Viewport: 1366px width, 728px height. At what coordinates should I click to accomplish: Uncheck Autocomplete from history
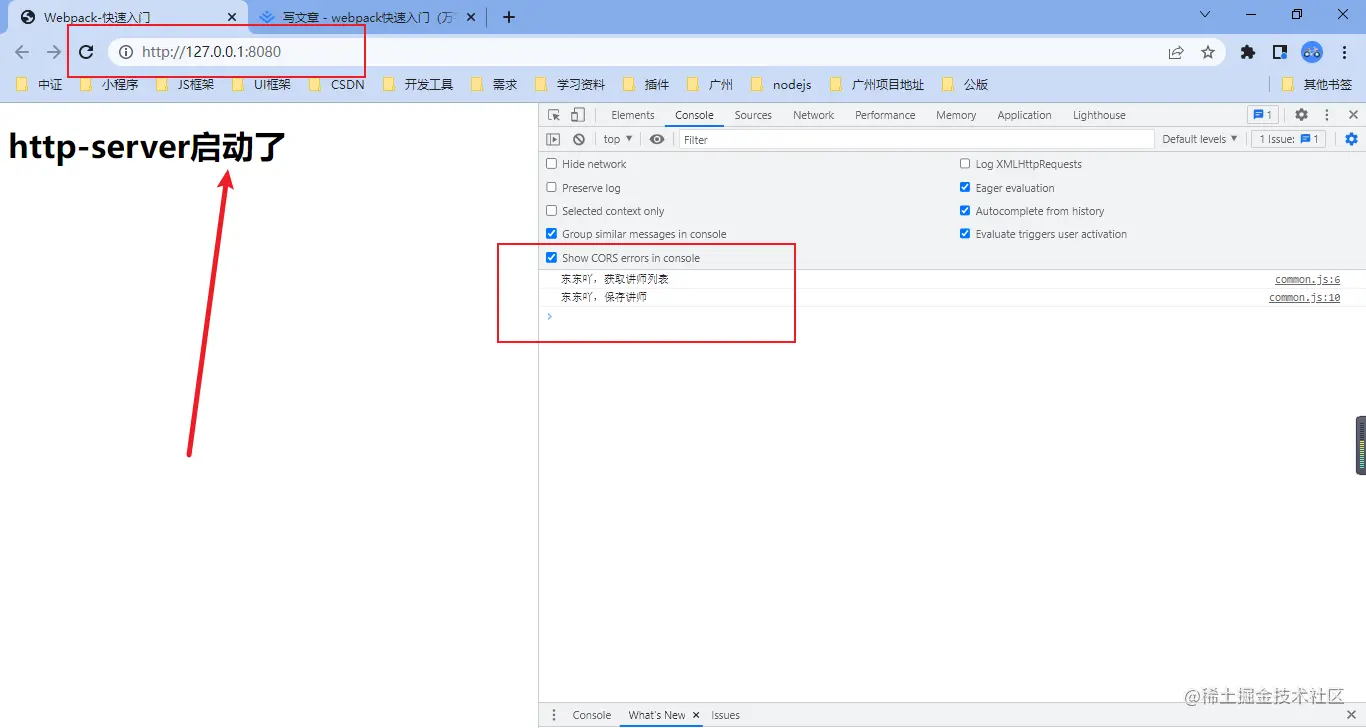point(965,211)
